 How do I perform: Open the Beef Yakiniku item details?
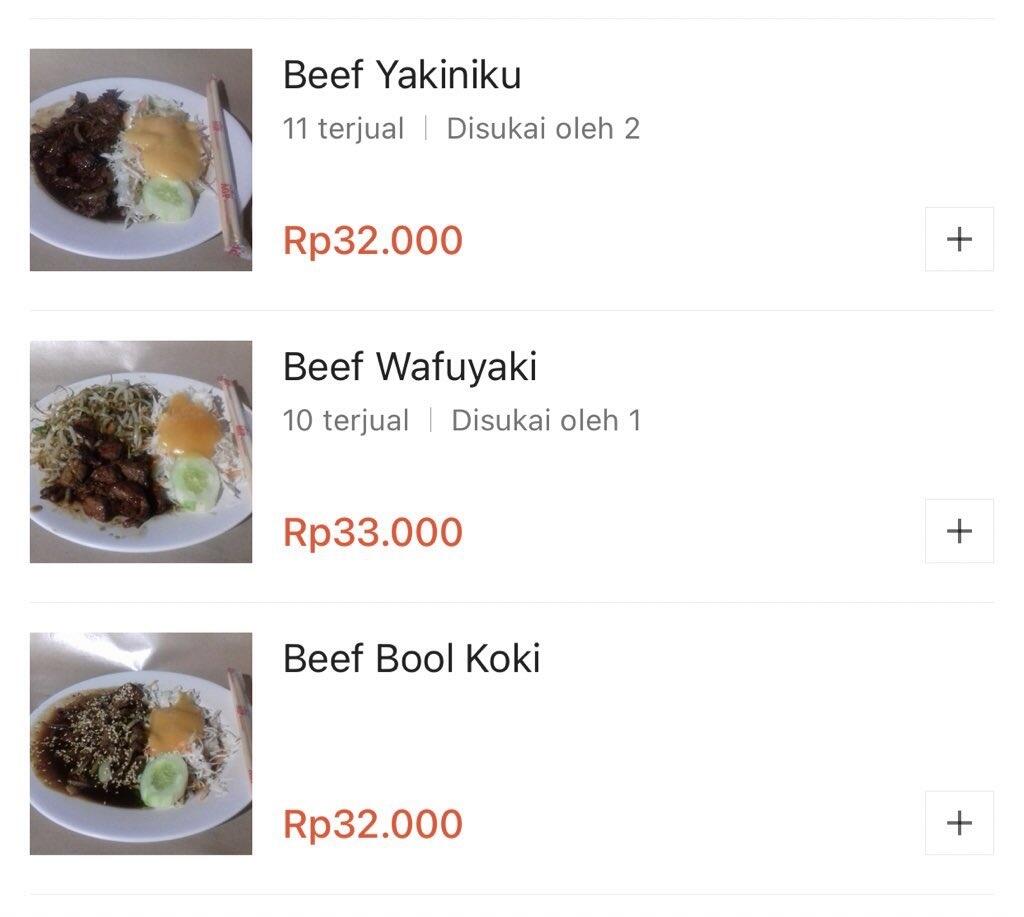point(403,74)
